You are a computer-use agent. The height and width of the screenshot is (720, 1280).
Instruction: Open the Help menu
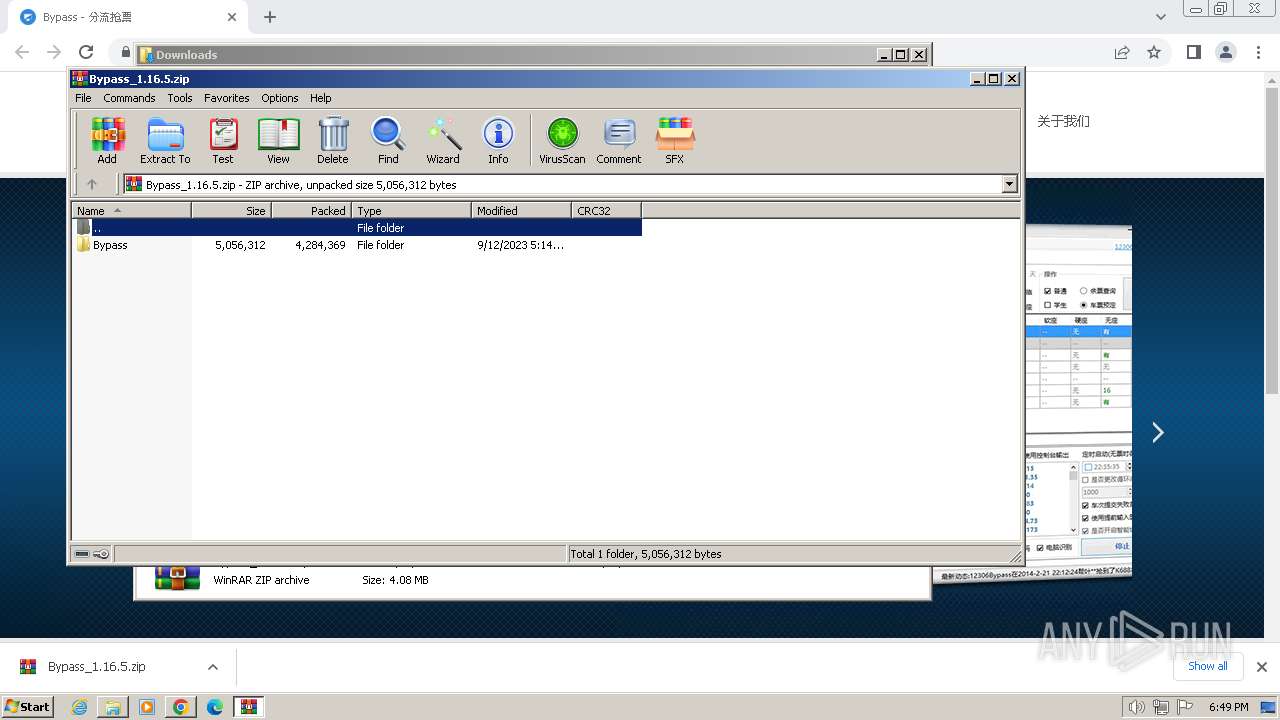[321, 98]
